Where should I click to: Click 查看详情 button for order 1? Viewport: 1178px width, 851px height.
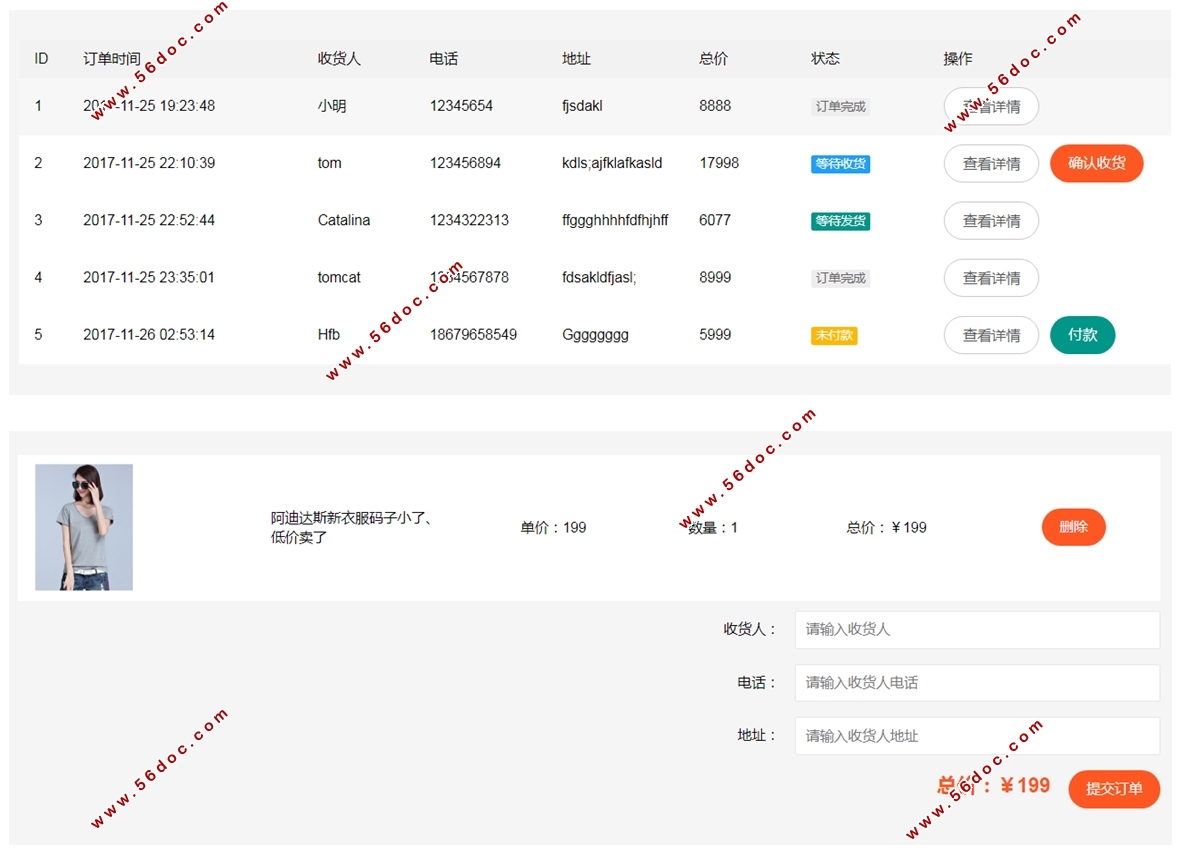[x=990, y=106]
